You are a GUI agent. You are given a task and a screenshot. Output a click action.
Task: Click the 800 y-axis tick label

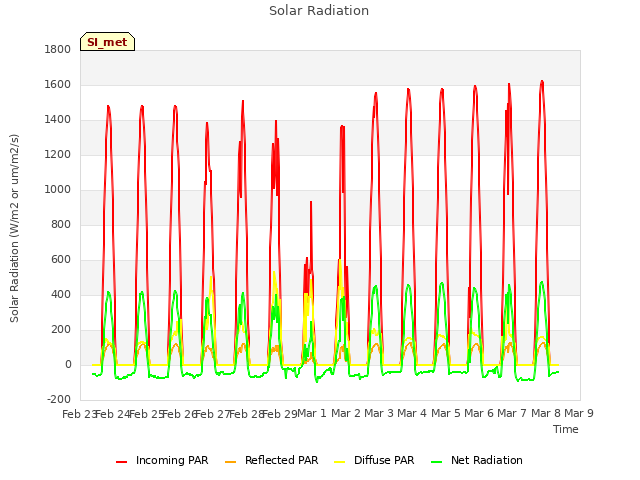point(61,224)
